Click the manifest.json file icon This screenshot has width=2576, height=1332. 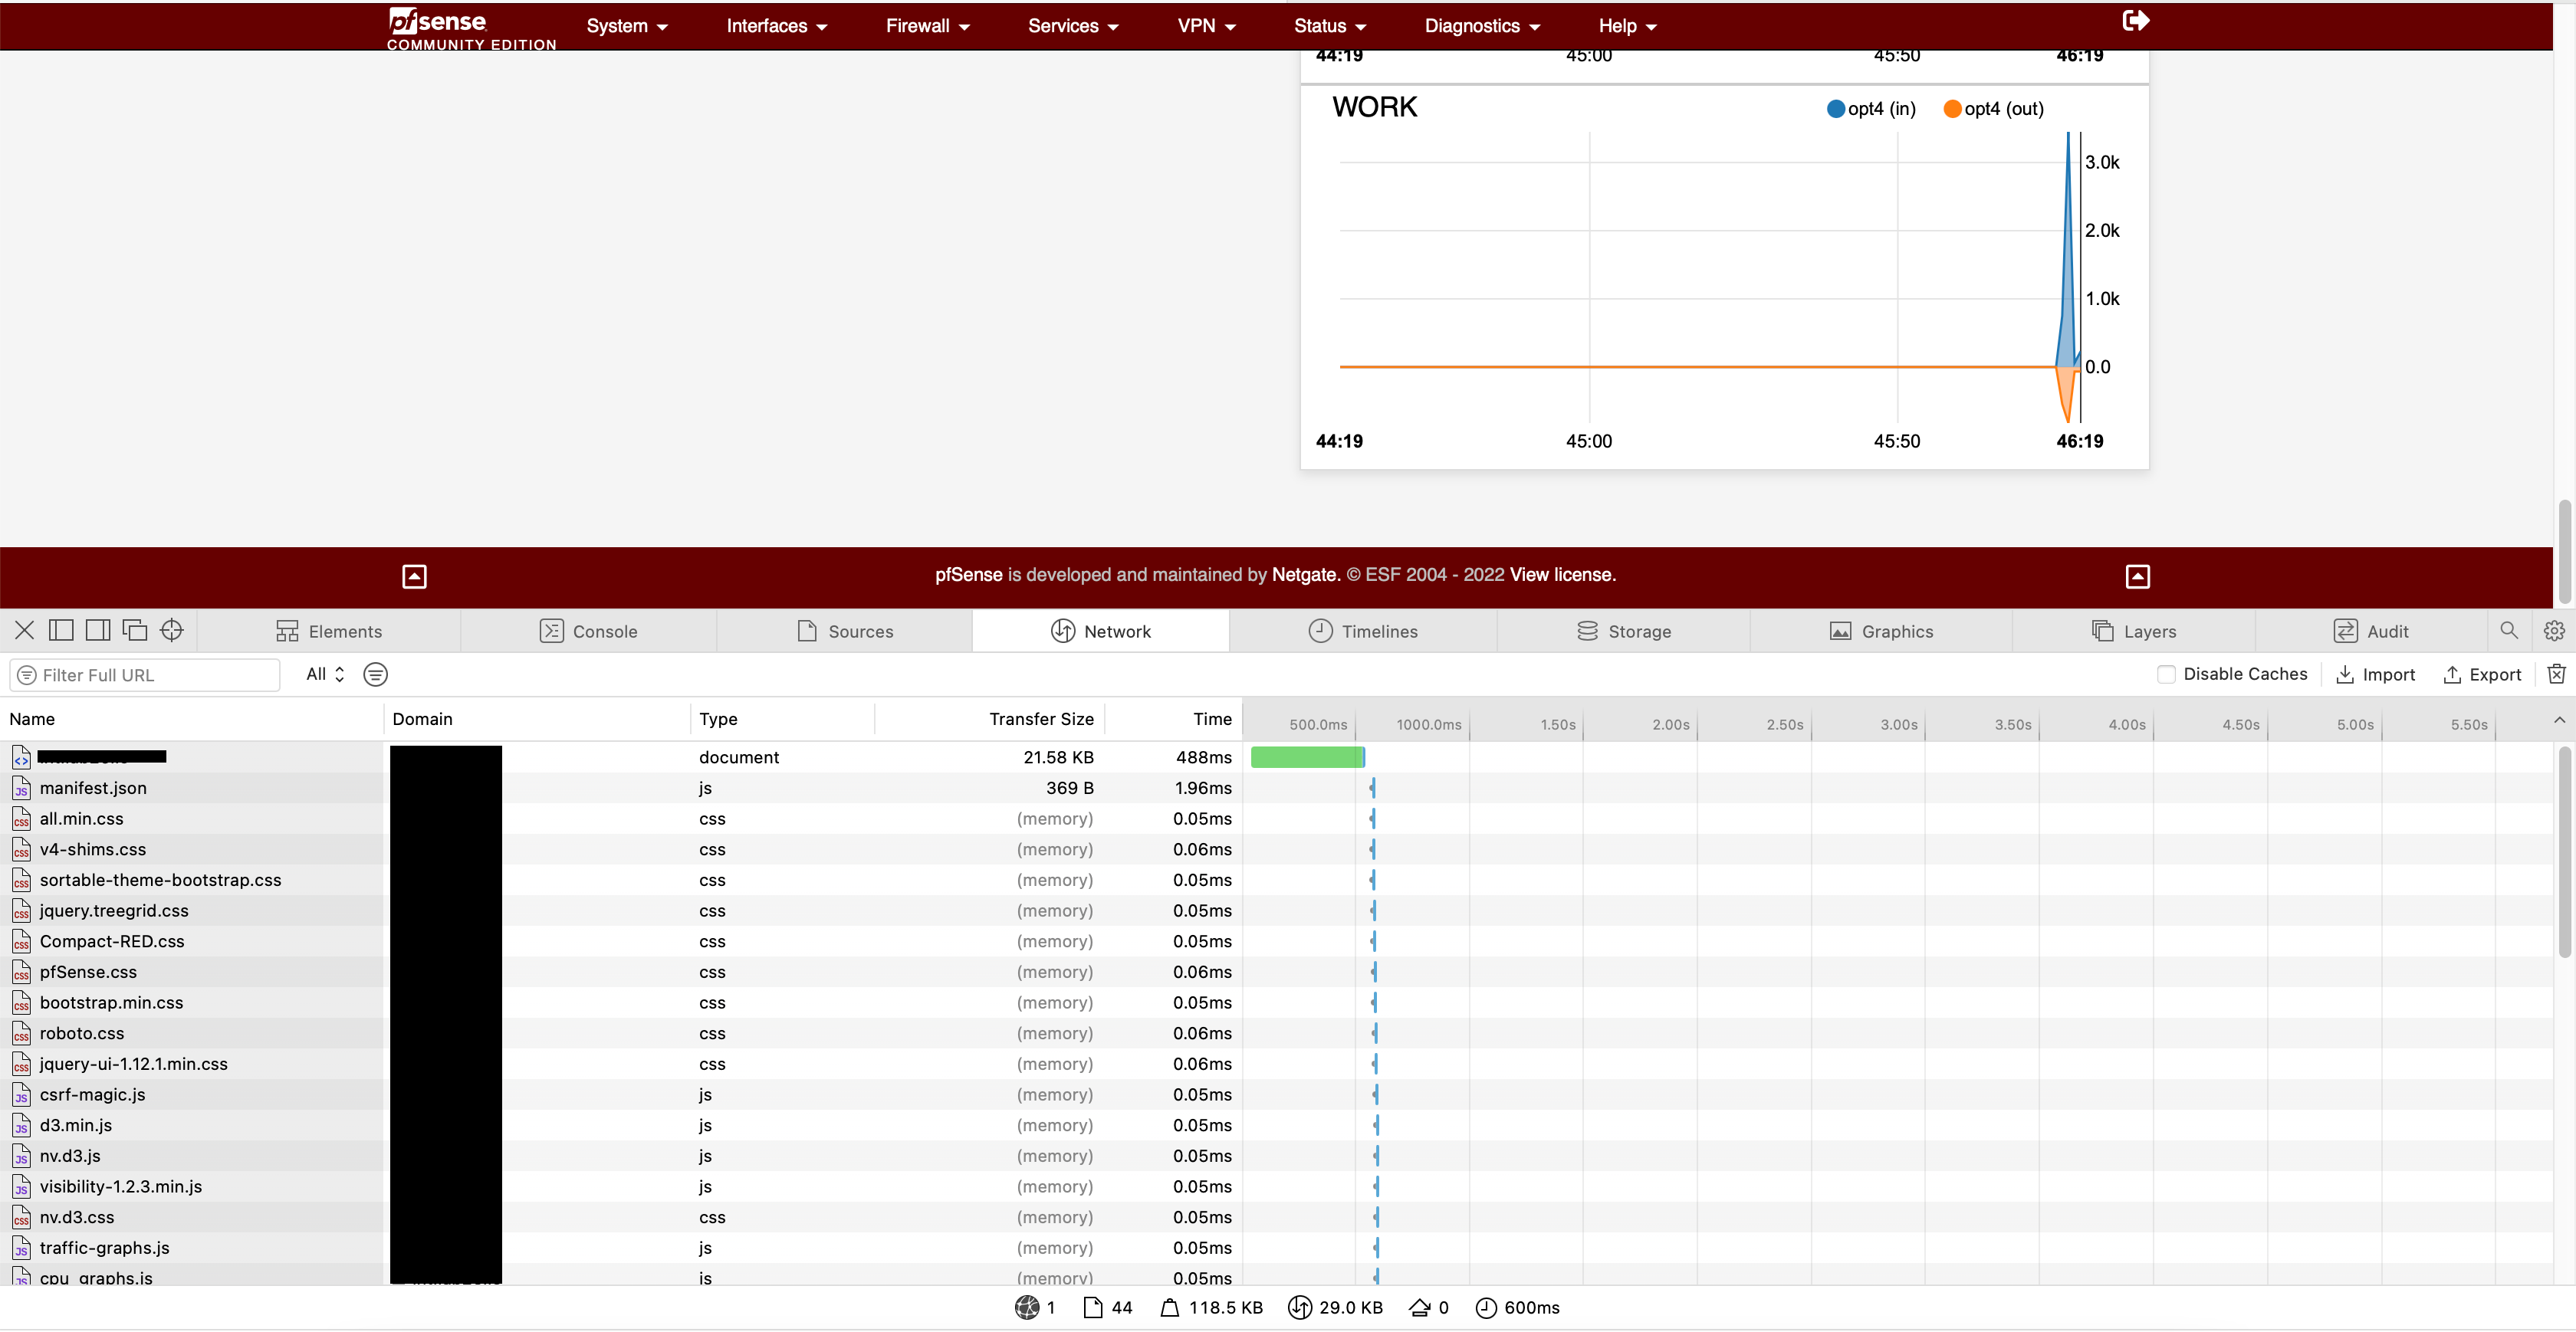click(21, 788)
